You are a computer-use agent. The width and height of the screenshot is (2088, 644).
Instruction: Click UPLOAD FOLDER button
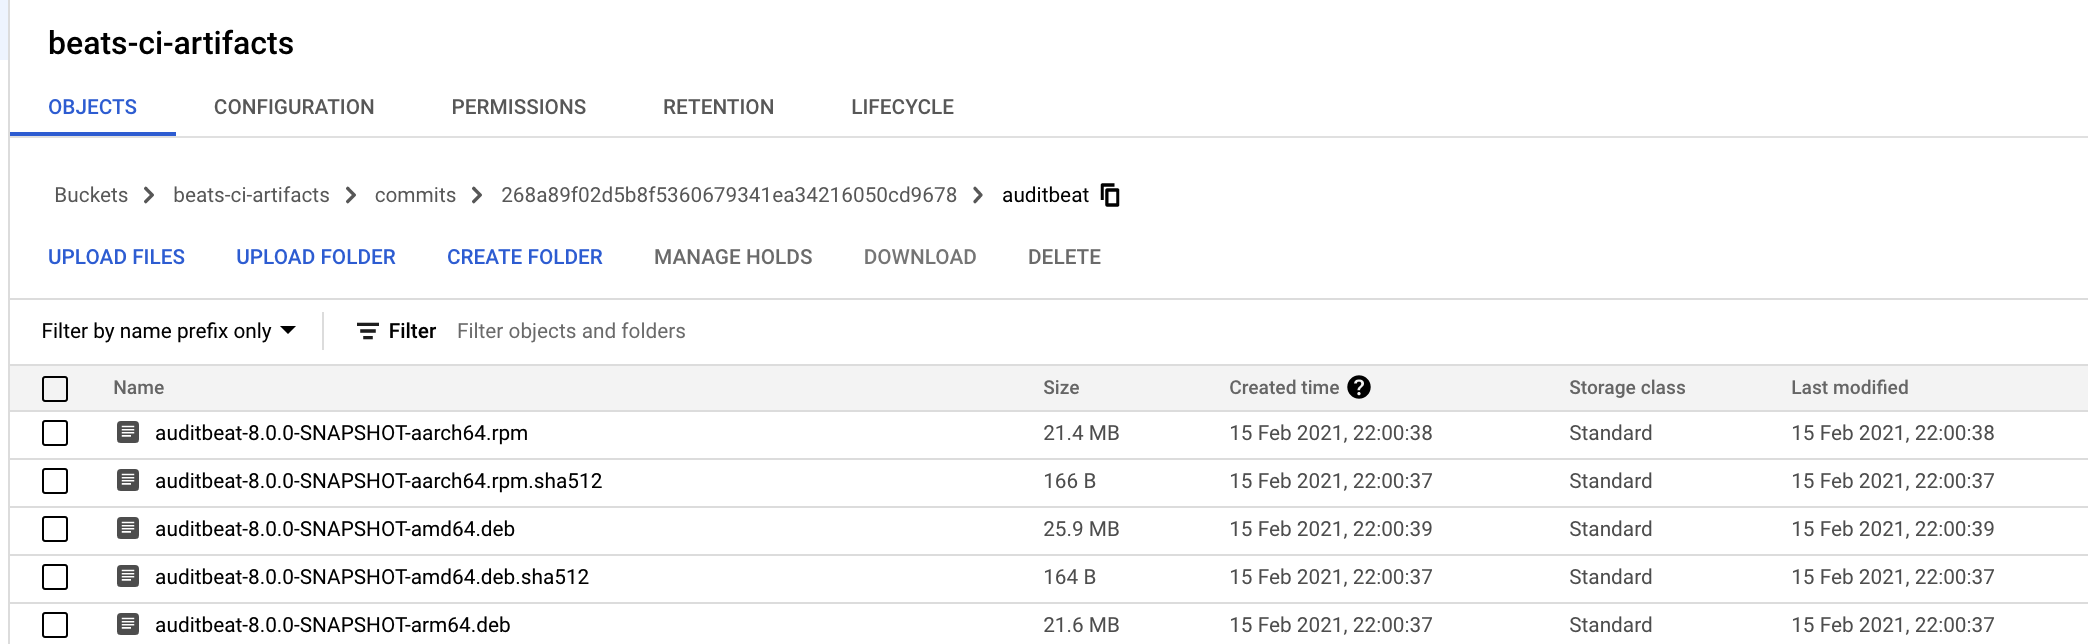[x=316, y=257]
